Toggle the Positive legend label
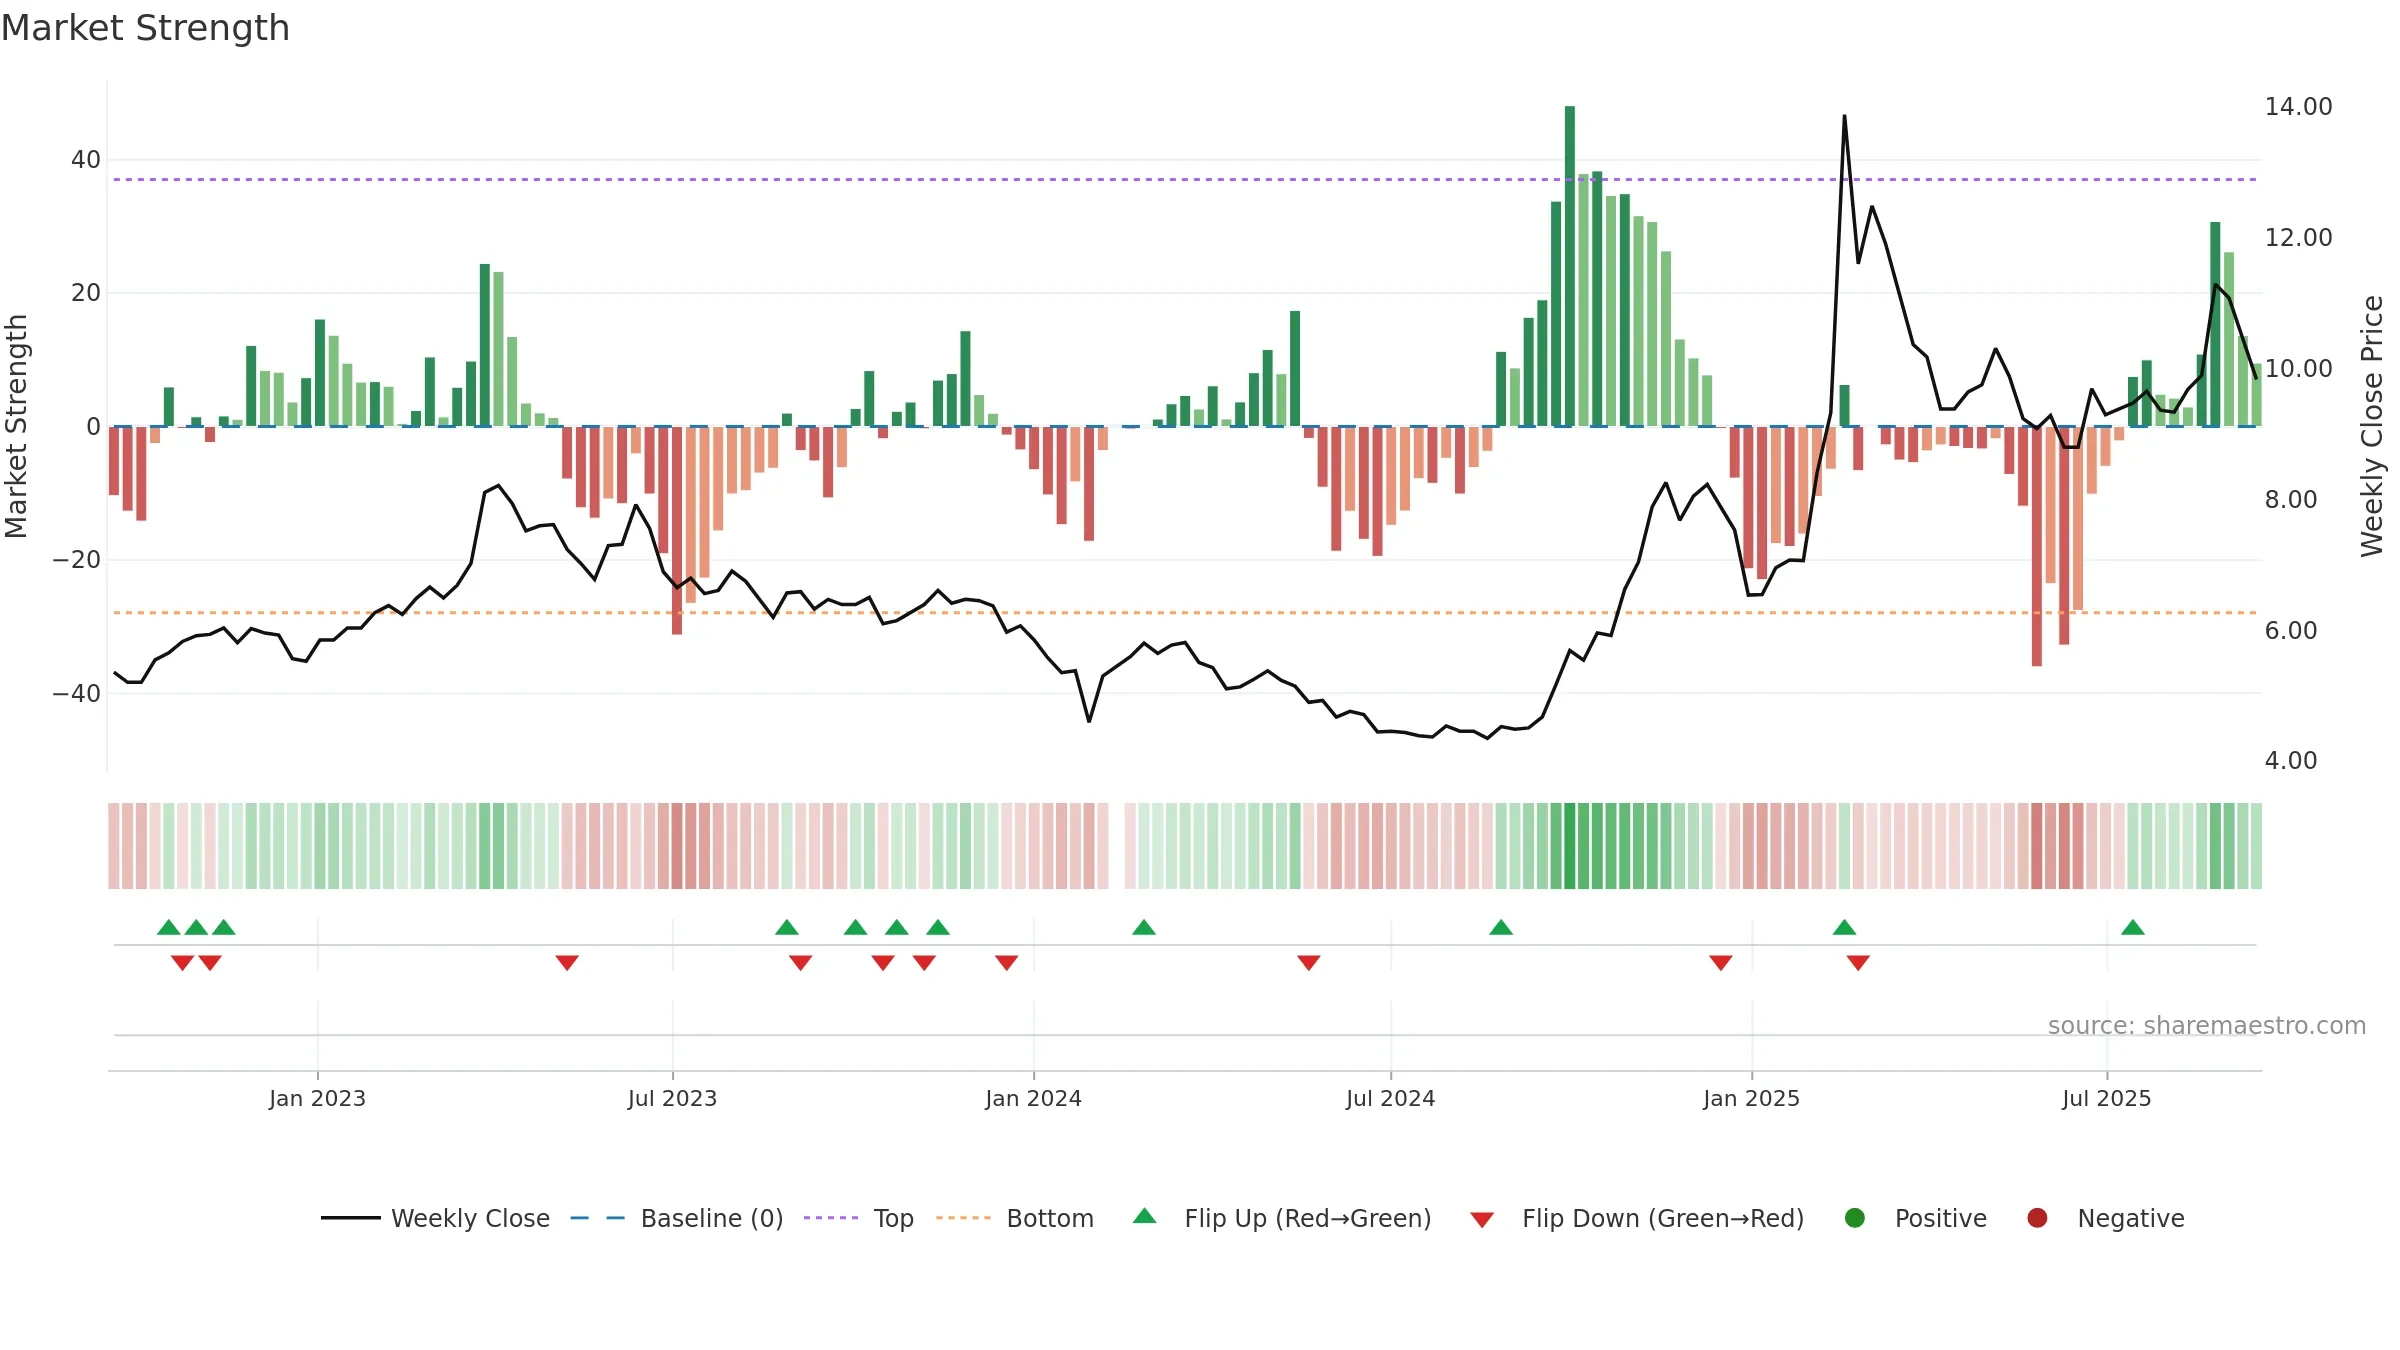 pyautogui.click(x=1941, y=1218)
